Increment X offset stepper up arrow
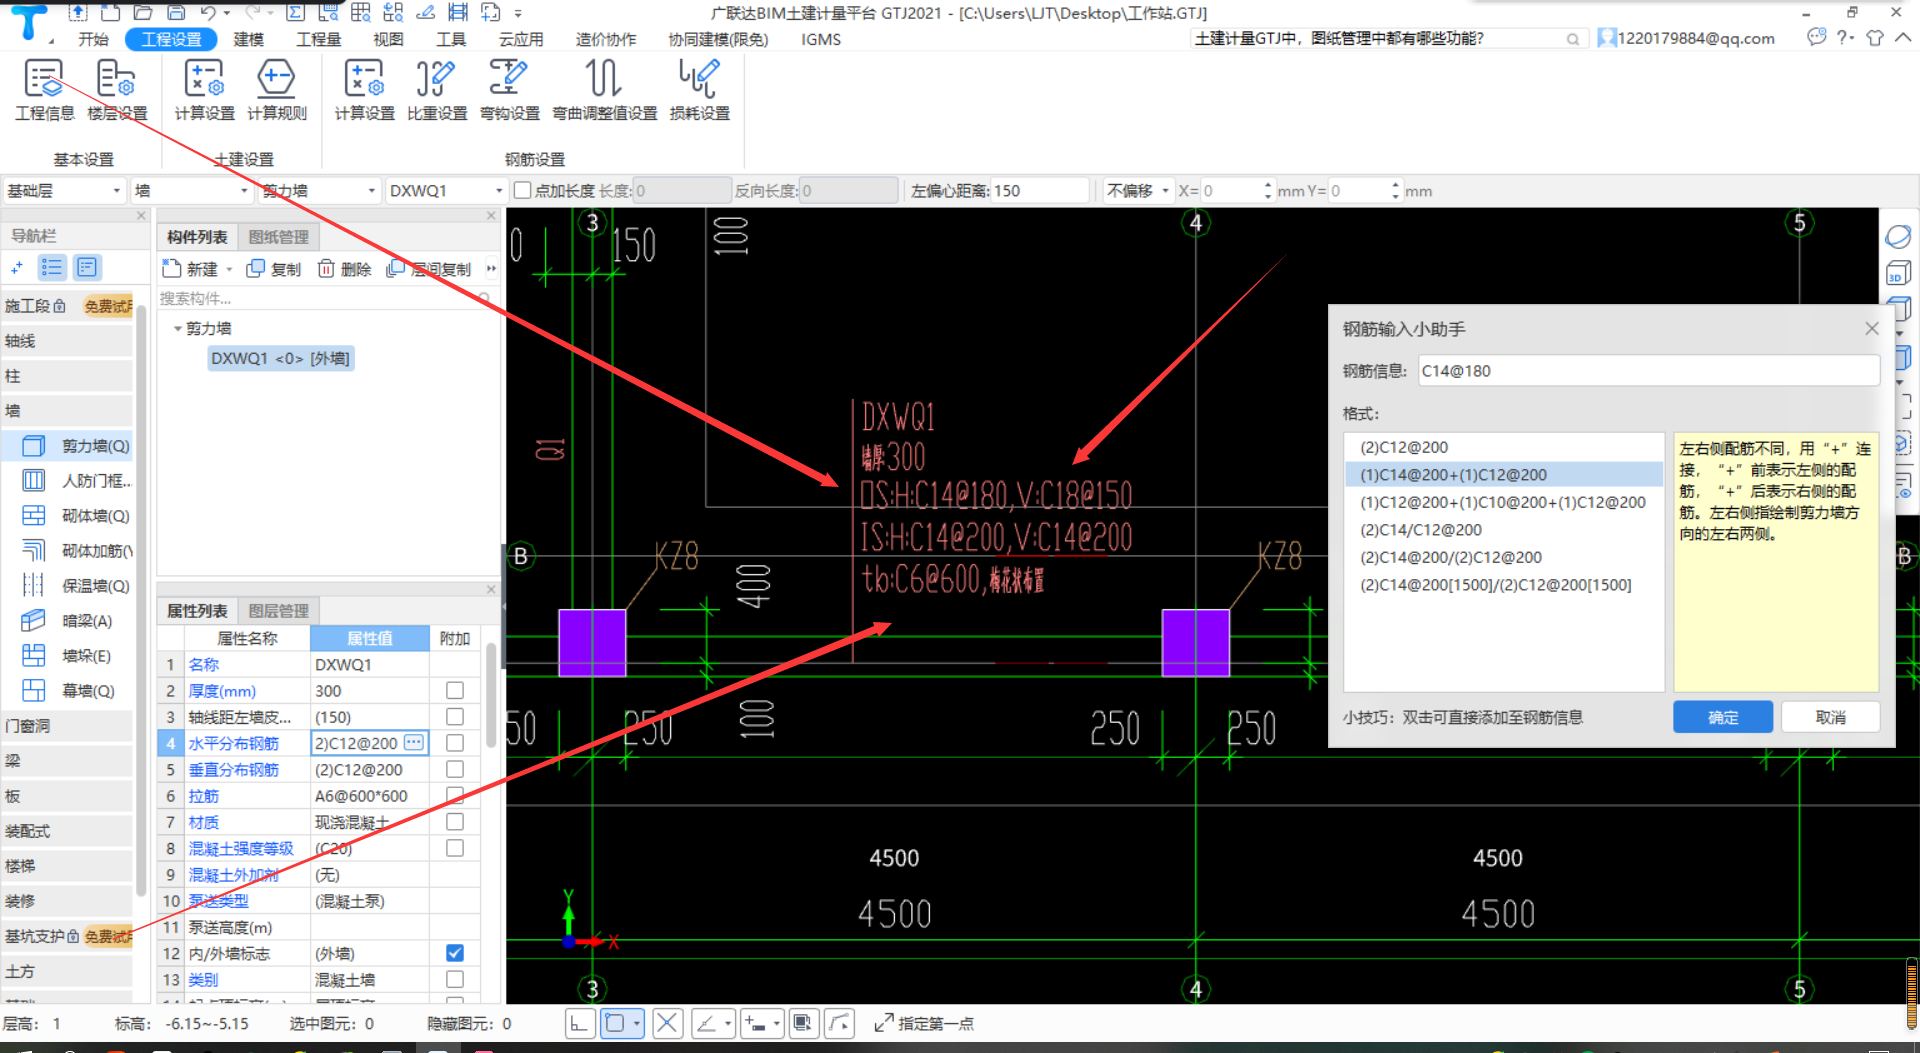1920x1053 pixels. [x=1268, y=185]
